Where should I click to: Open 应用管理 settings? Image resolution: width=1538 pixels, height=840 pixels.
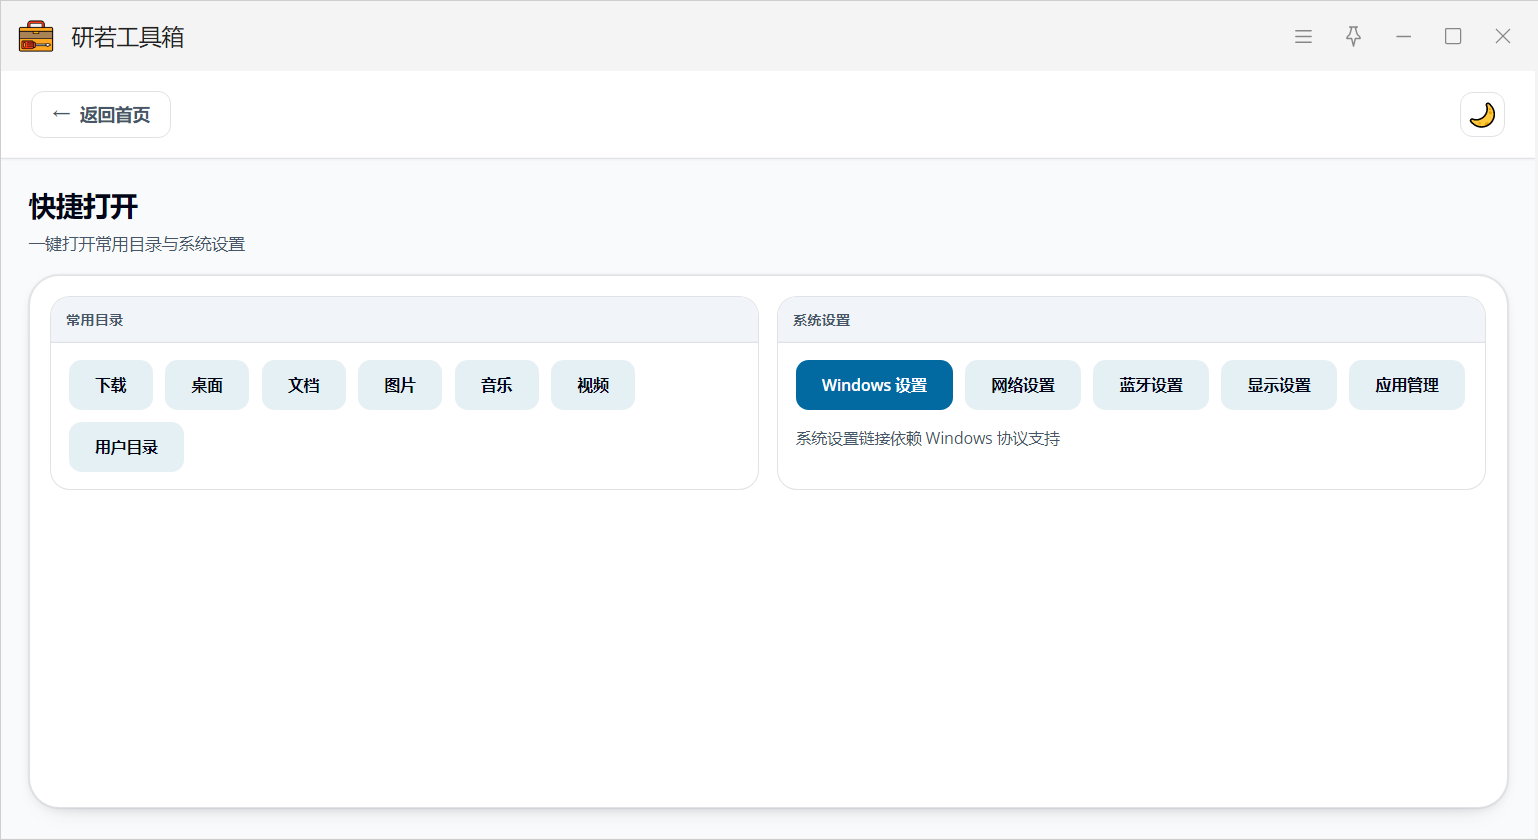coord(1407,385)
